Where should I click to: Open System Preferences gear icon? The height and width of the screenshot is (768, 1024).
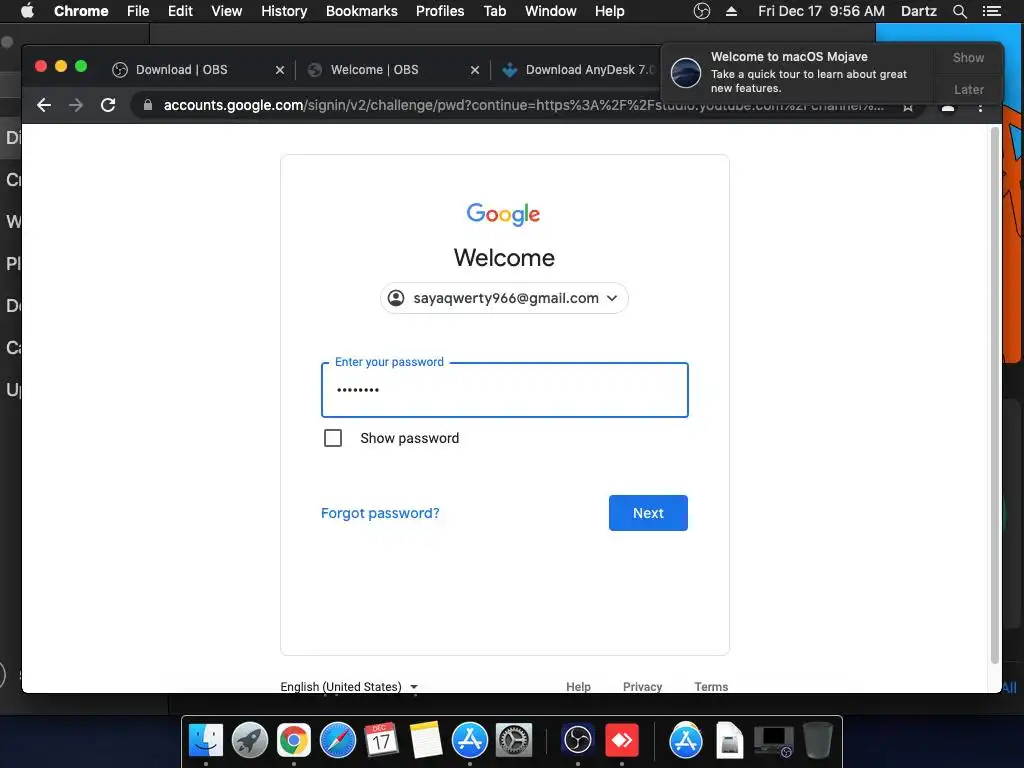tap(514, 741)
